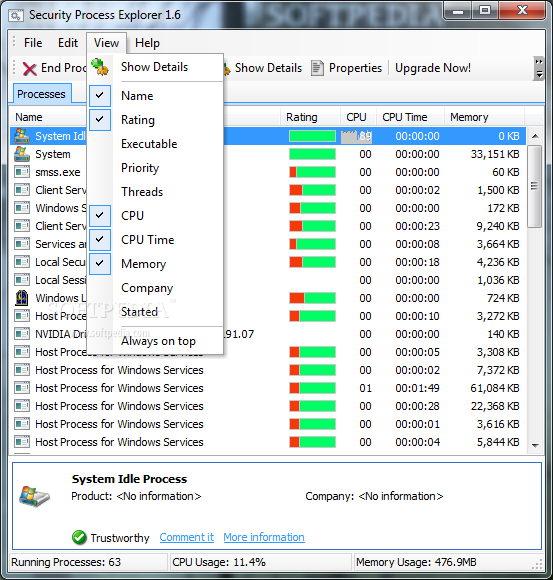
Task: Sort by the Memory column header
Action: click(x=484, y=117)
